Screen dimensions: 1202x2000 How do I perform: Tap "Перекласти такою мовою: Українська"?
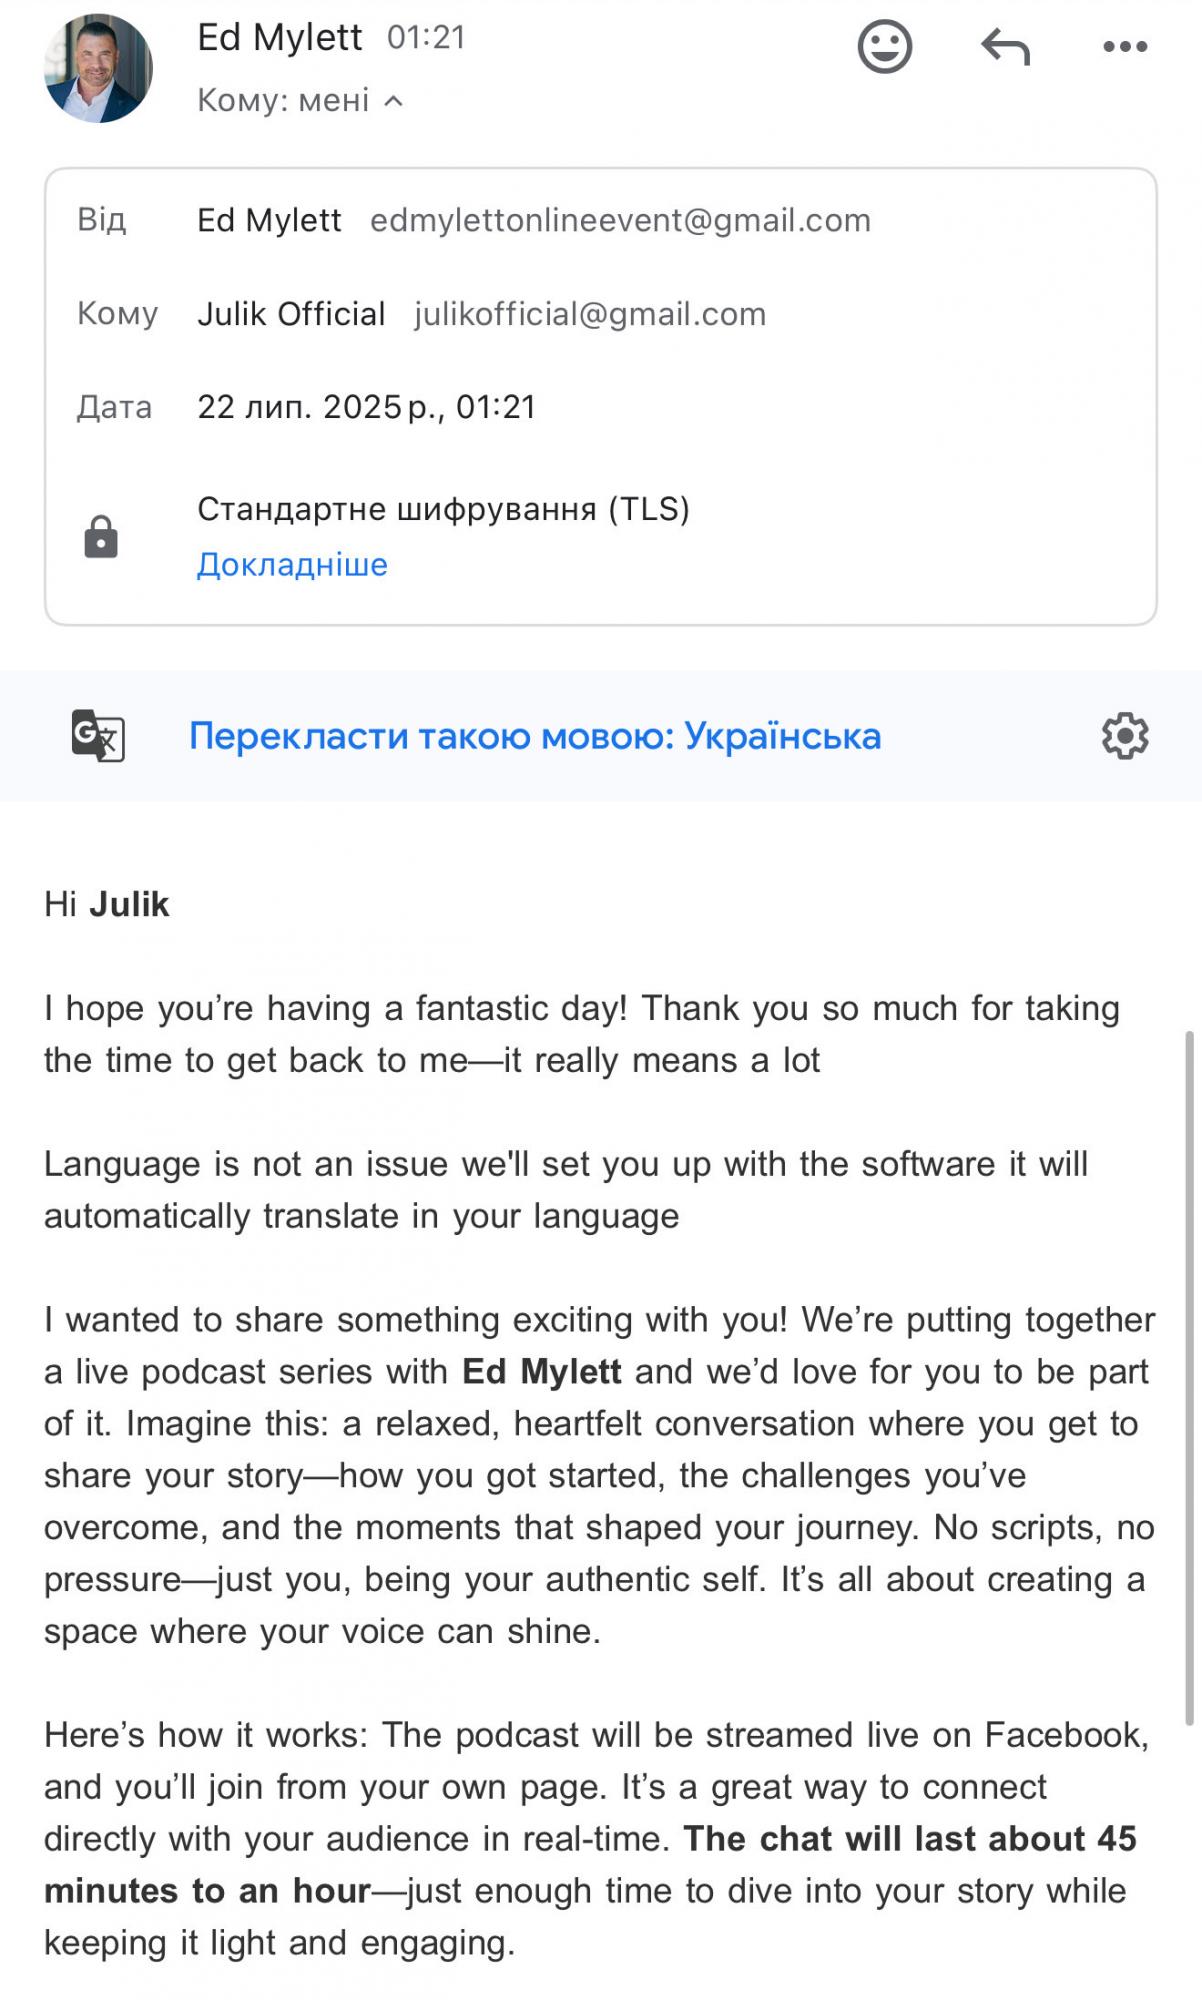tap(535, 736)
